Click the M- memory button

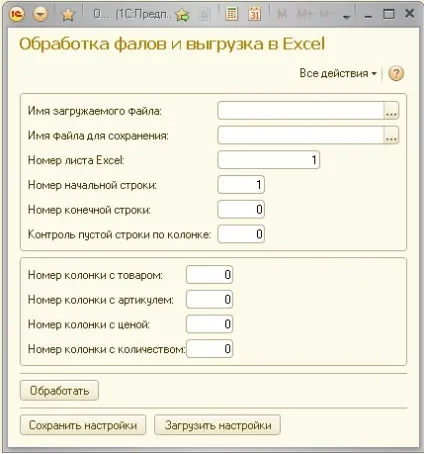pyautogui.click(x=327, y=14)
